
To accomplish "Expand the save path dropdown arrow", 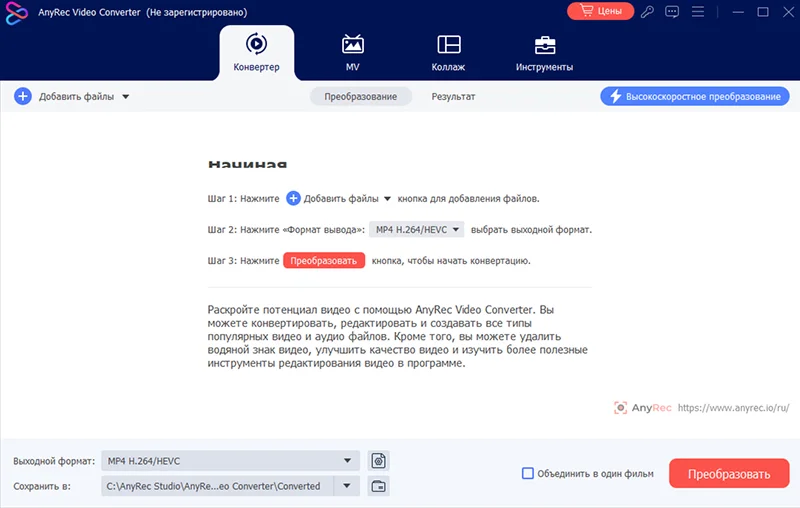I will [347, 486].
